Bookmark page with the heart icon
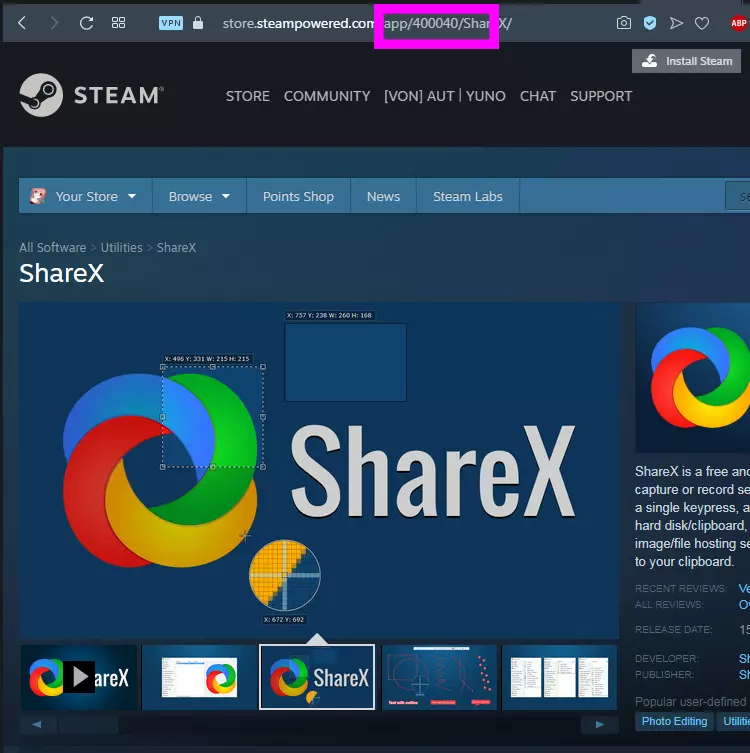750x753 pixels. click(x=702, y=23)
